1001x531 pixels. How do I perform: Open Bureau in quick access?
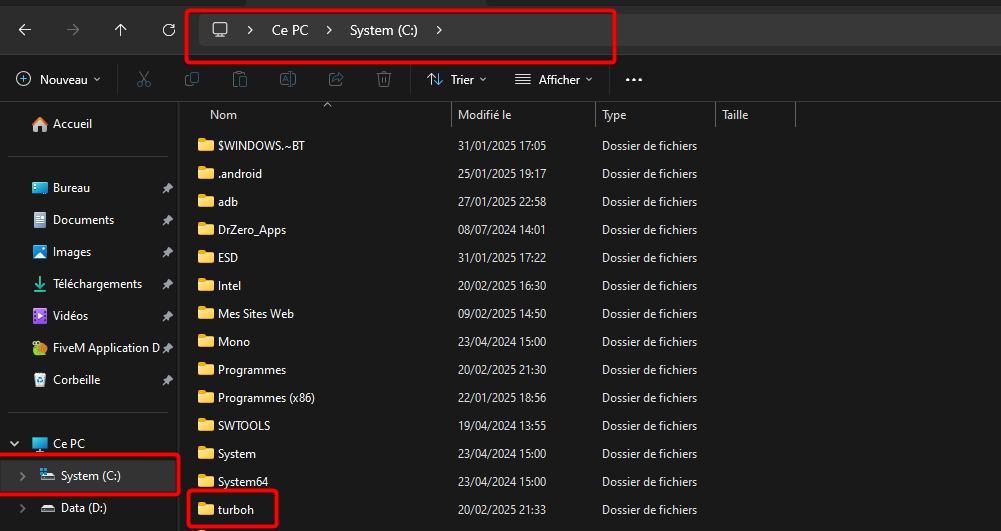pos(61,188)
